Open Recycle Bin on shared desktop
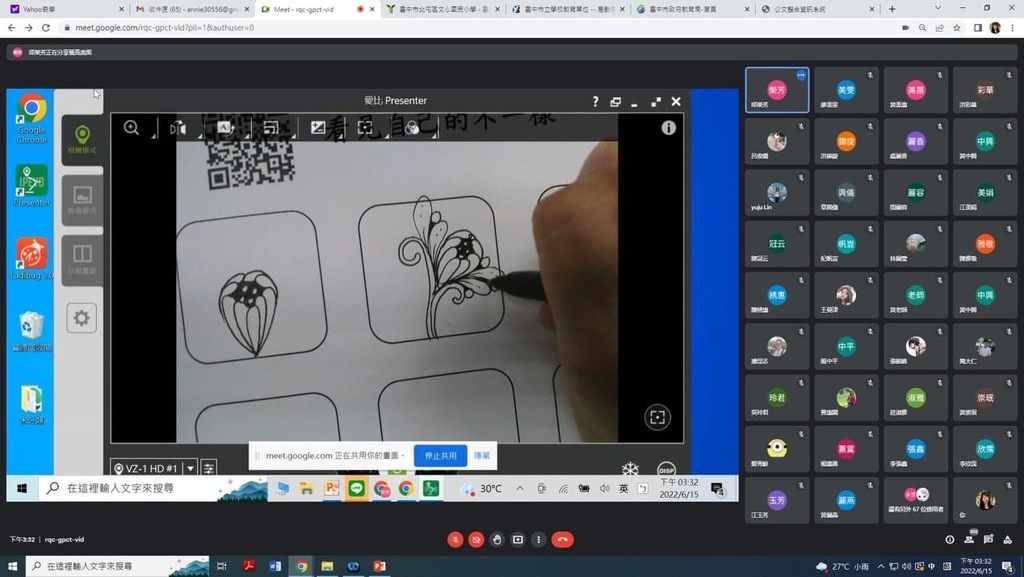The width and height of the screenshot is (1024, 577). 31,332
